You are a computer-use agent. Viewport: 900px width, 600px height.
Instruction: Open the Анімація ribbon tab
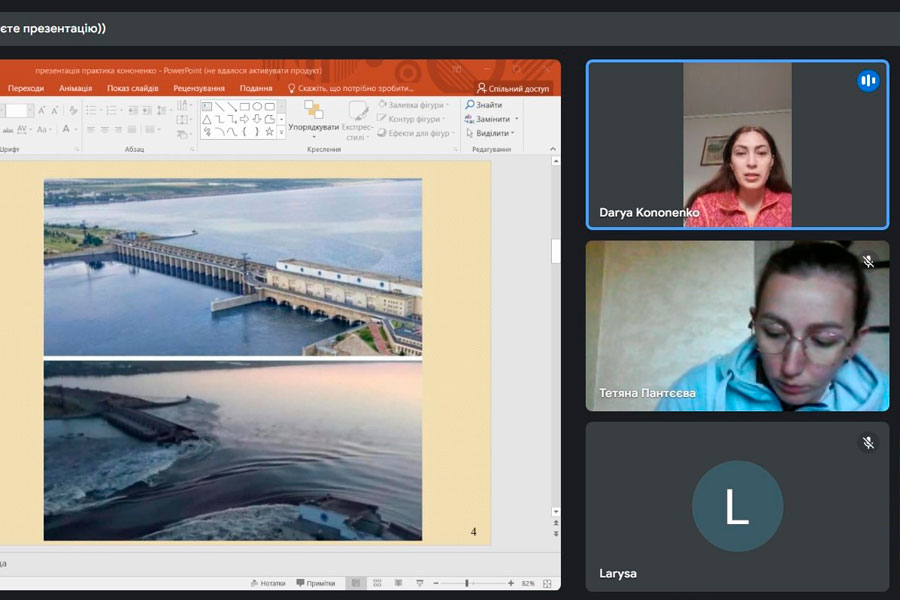pyautogui.click(x=75, y=88)
